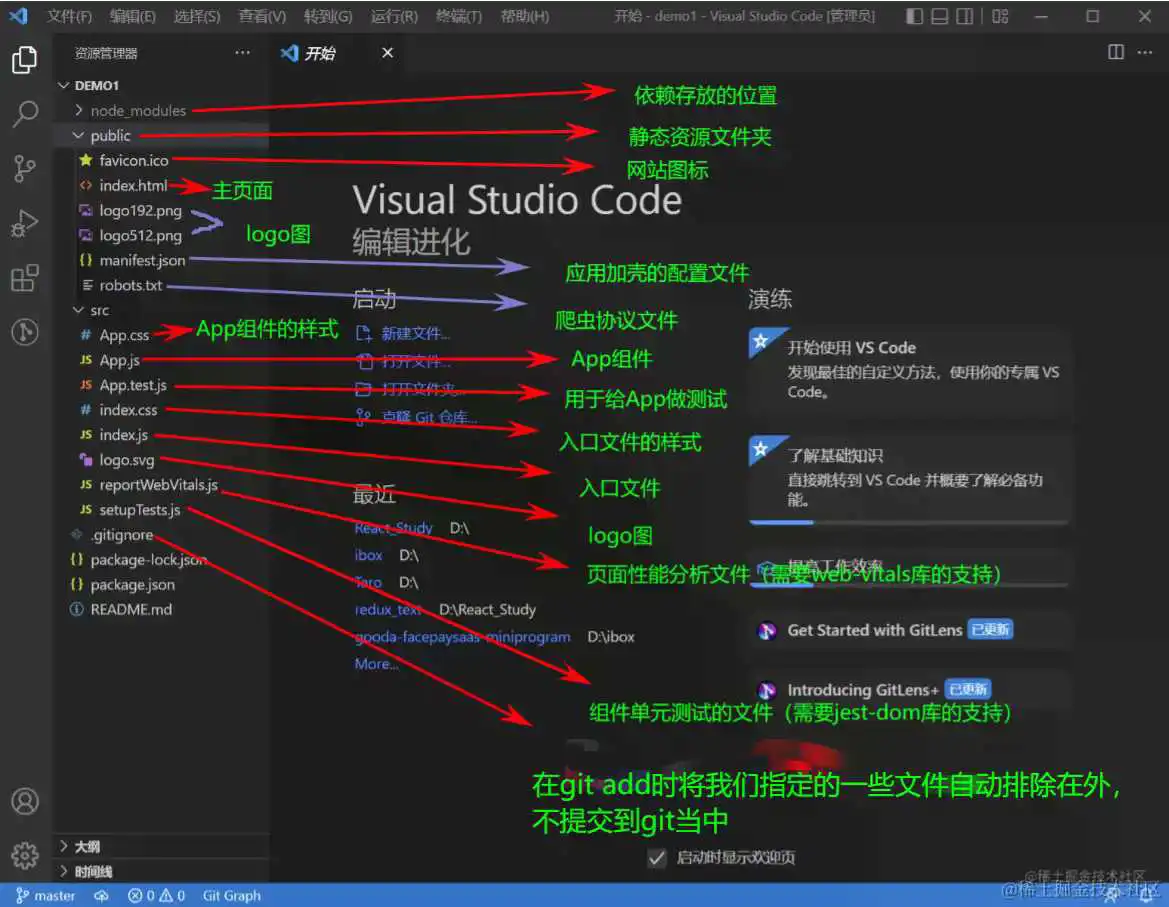Image resolution: width=1169 pixels, height=907 pixels.
Task: Open the 查看(V) menu
Action: click(262, 16)
